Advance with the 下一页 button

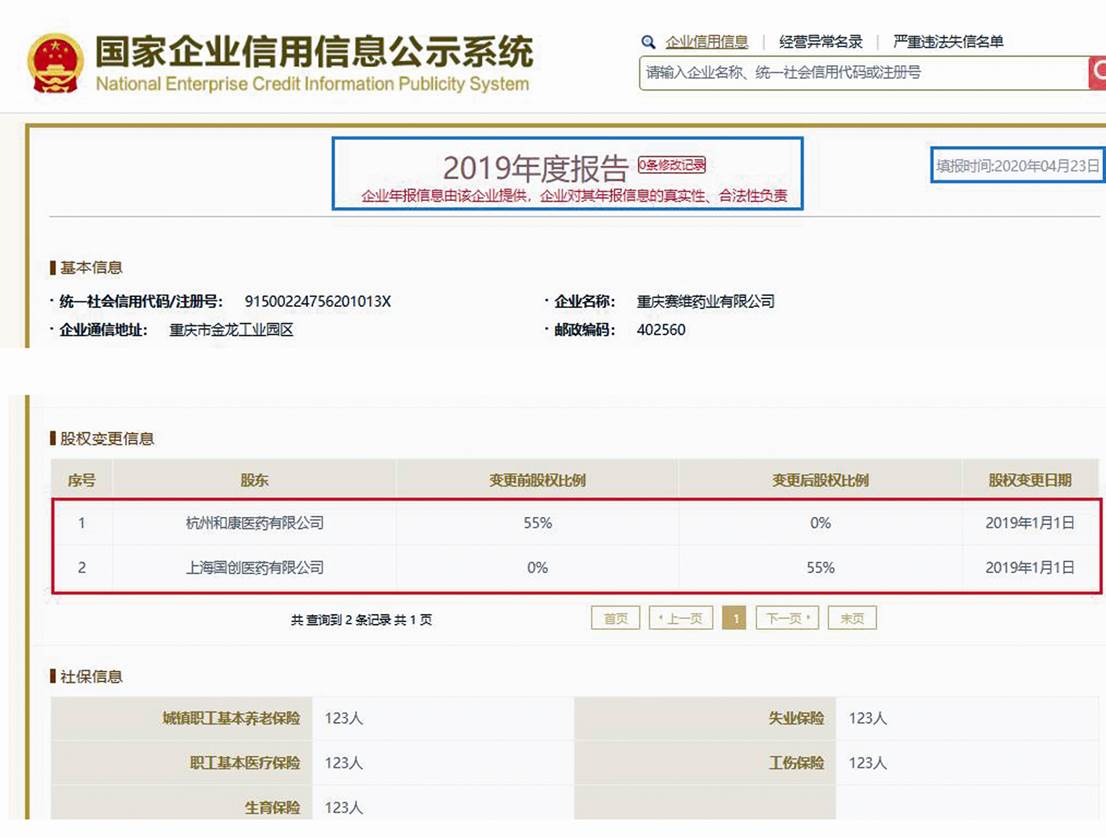pos(787,619)
